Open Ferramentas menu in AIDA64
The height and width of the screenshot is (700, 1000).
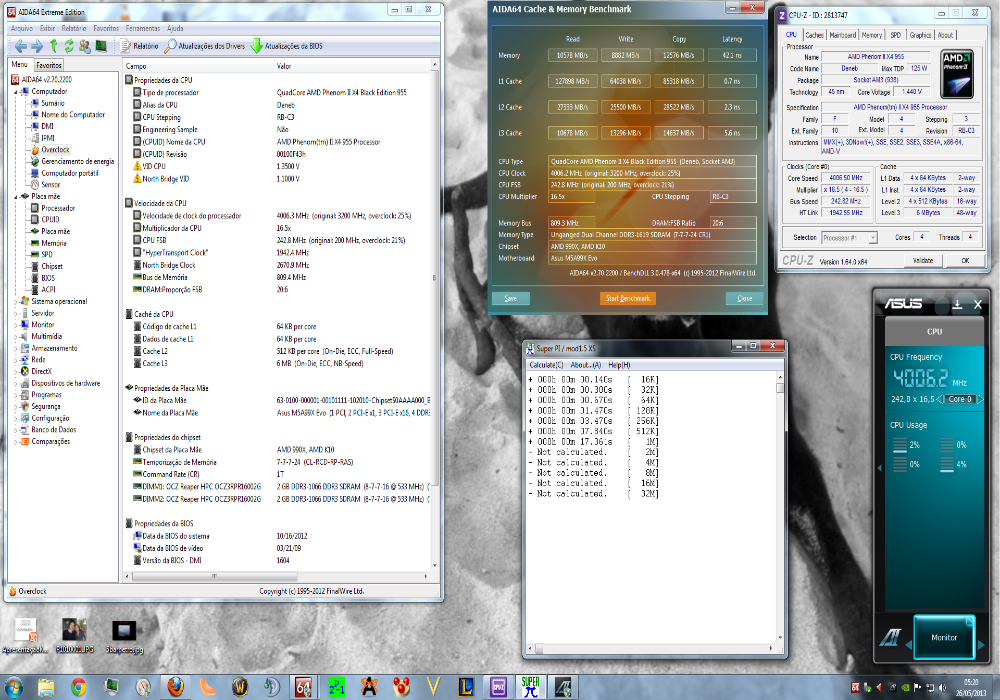click(143, 28)
